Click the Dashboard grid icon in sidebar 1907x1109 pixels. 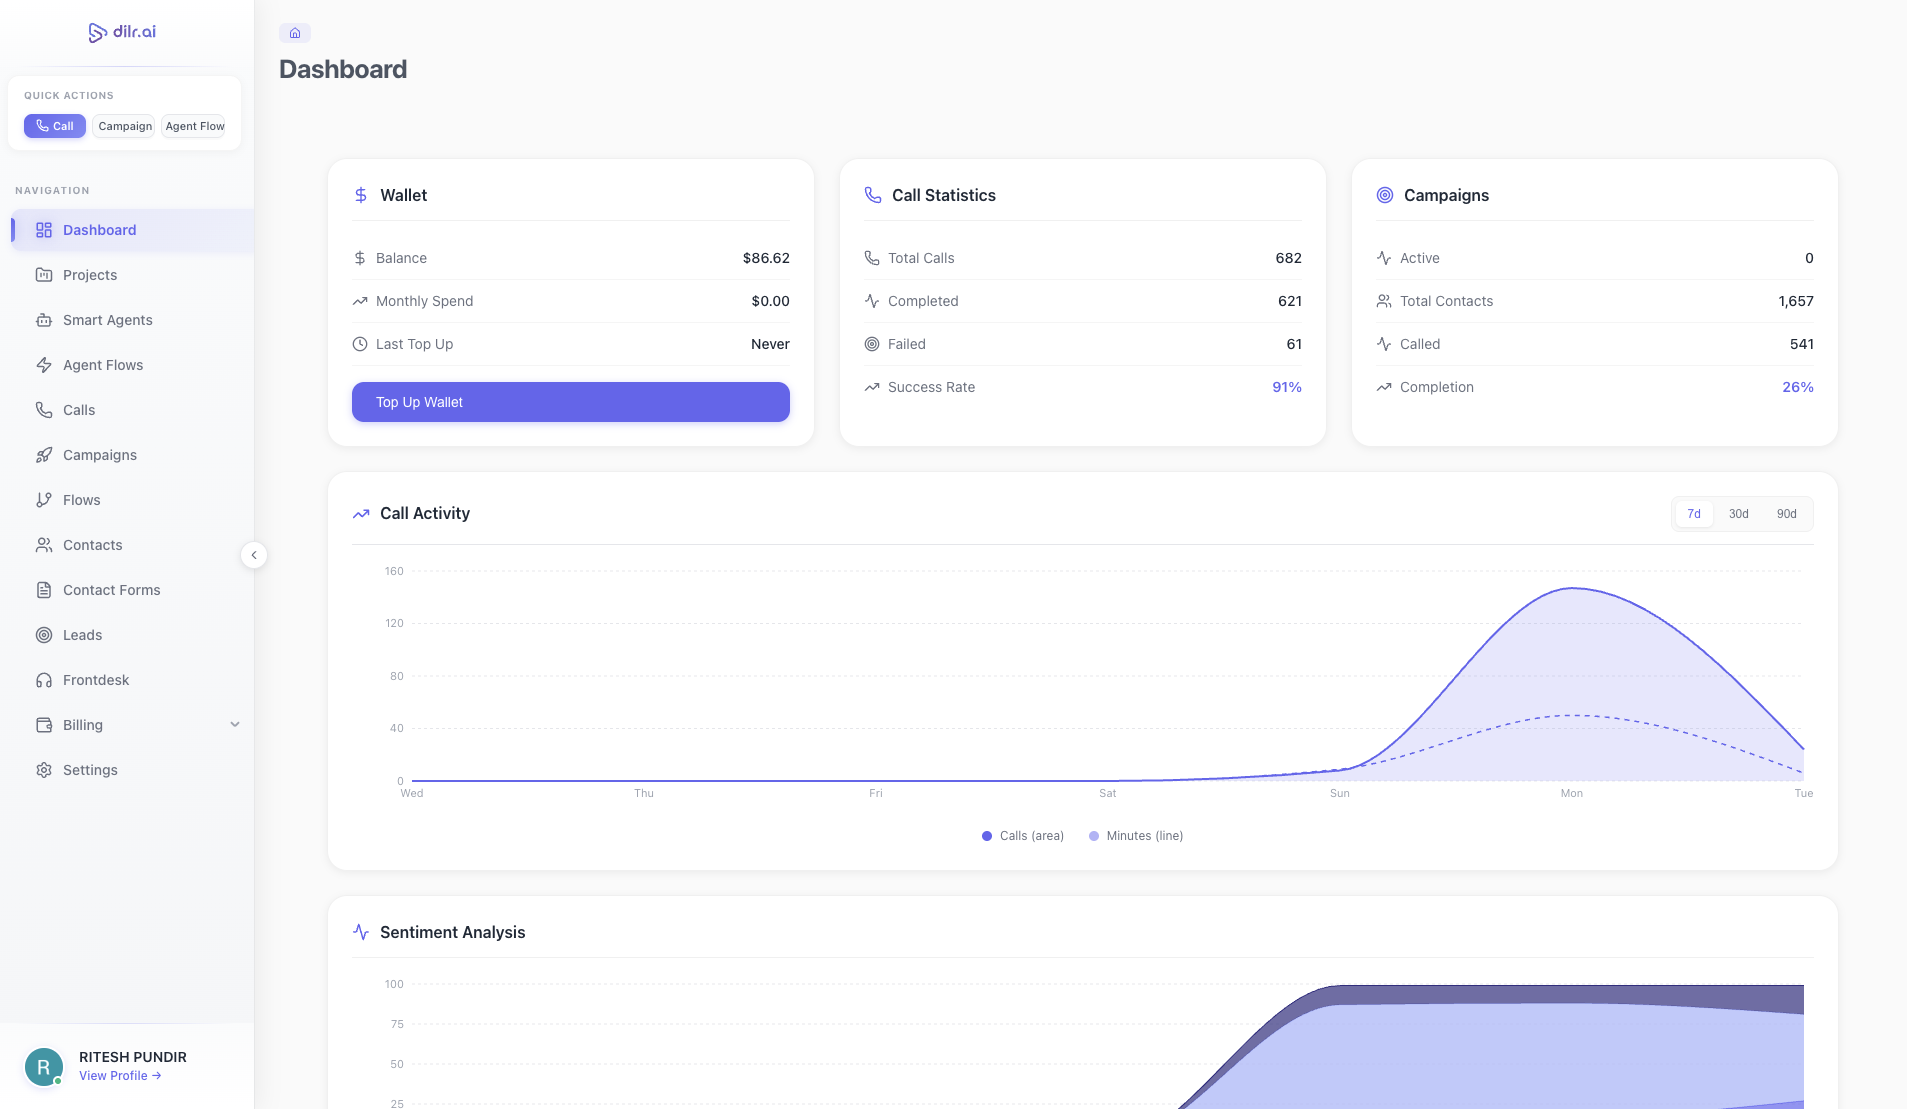(44, 230)
